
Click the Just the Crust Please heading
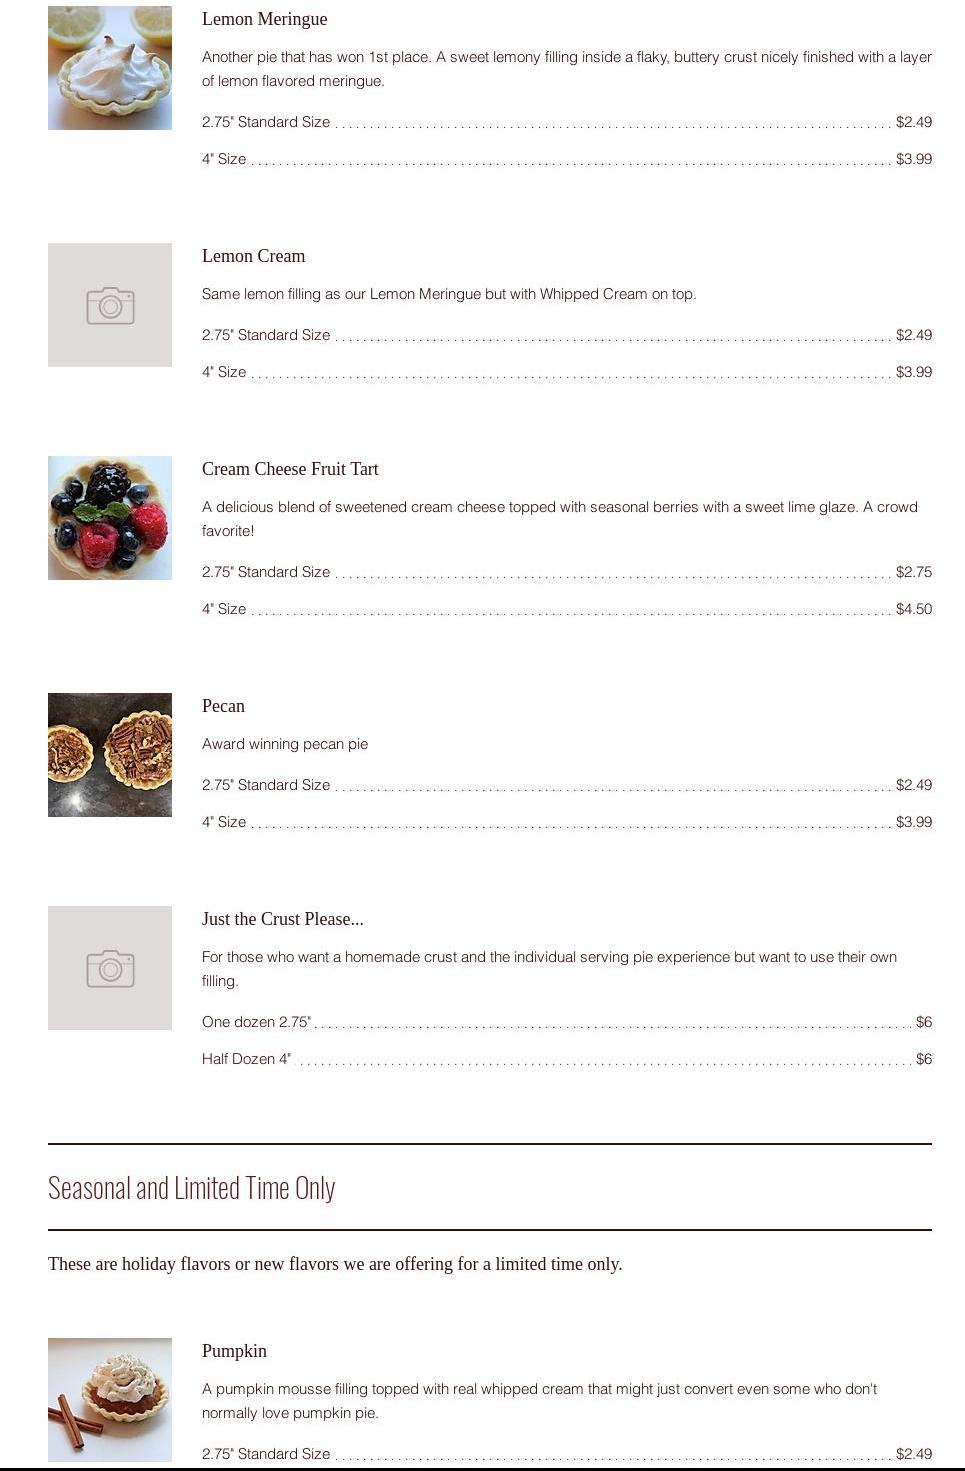(x=282, y=919)
